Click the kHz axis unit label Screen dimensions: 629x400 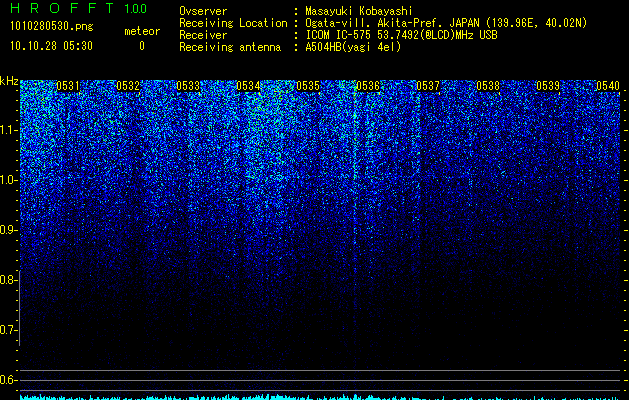pos(9,81)
